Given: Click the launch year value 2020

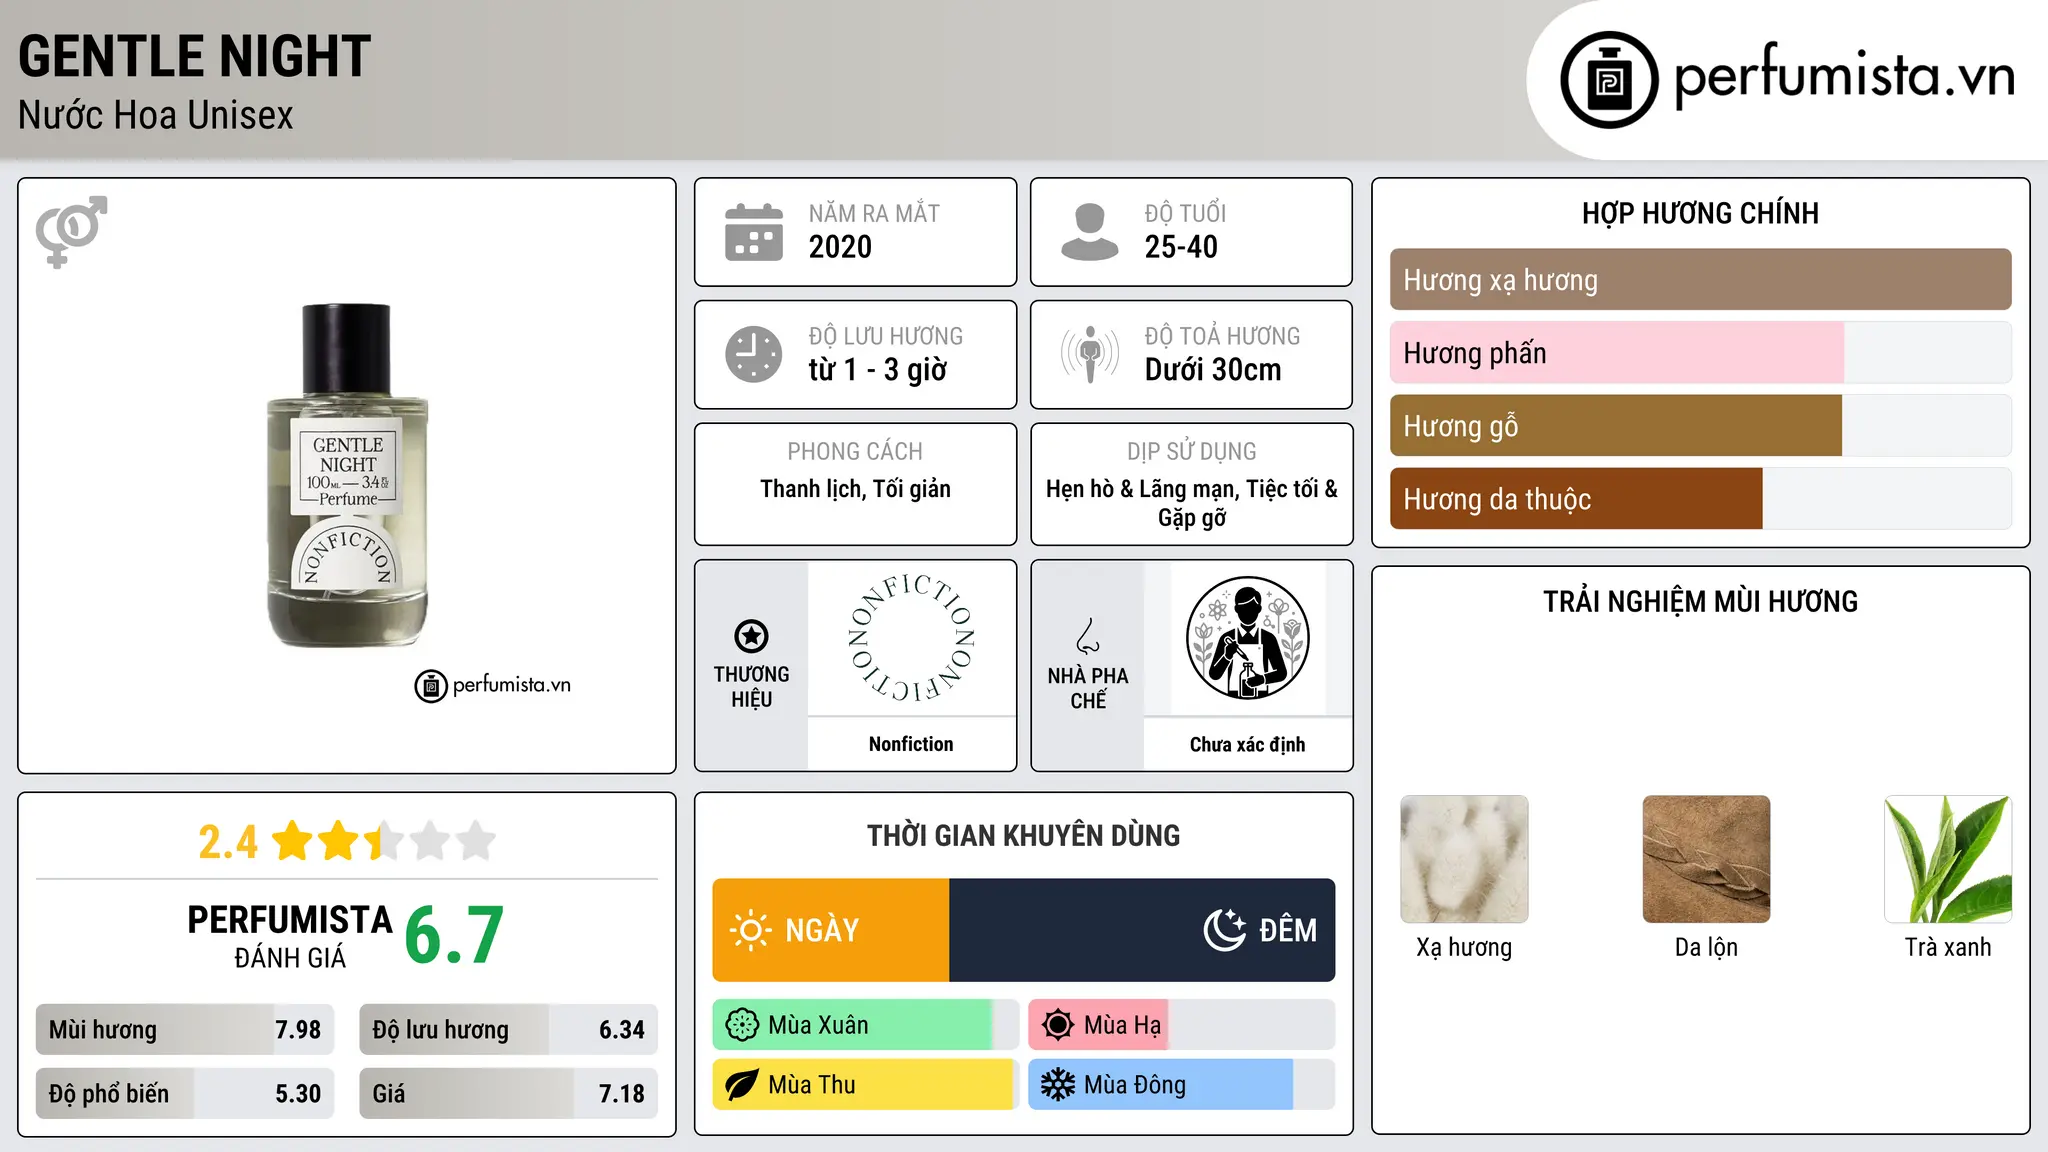Looking at the screenshot, I should click(x=840, y=247).
